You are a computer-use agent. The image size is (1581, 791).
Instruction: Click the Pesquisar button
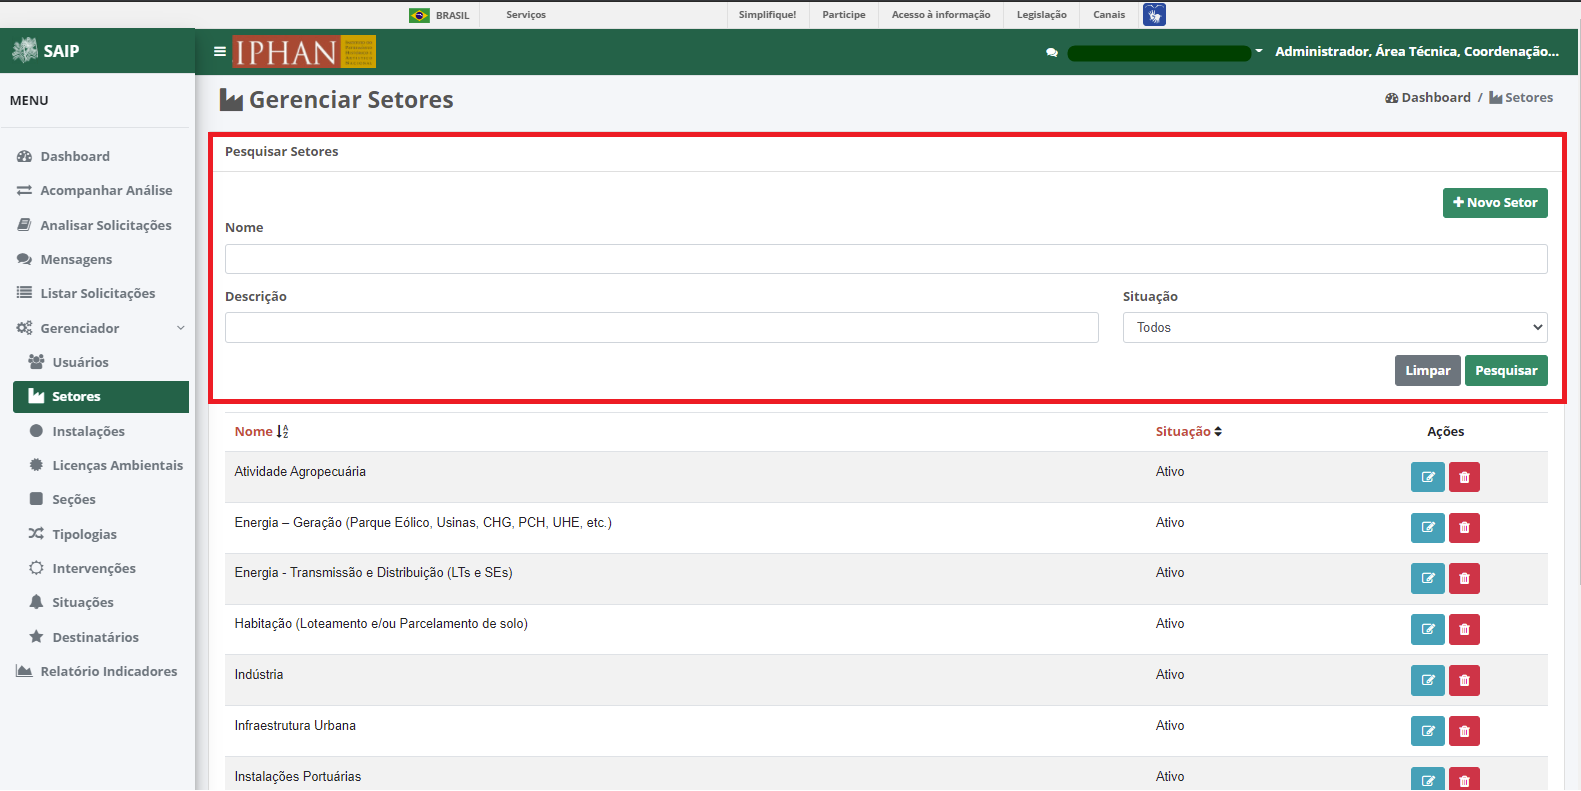click(x=1506, y=371)
